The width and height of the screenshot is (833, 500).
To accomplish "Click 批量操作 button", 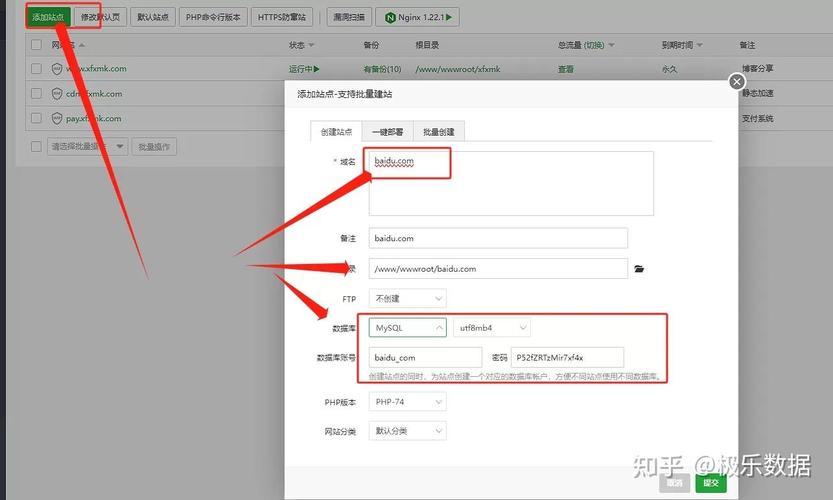I will tap(154, 147).
